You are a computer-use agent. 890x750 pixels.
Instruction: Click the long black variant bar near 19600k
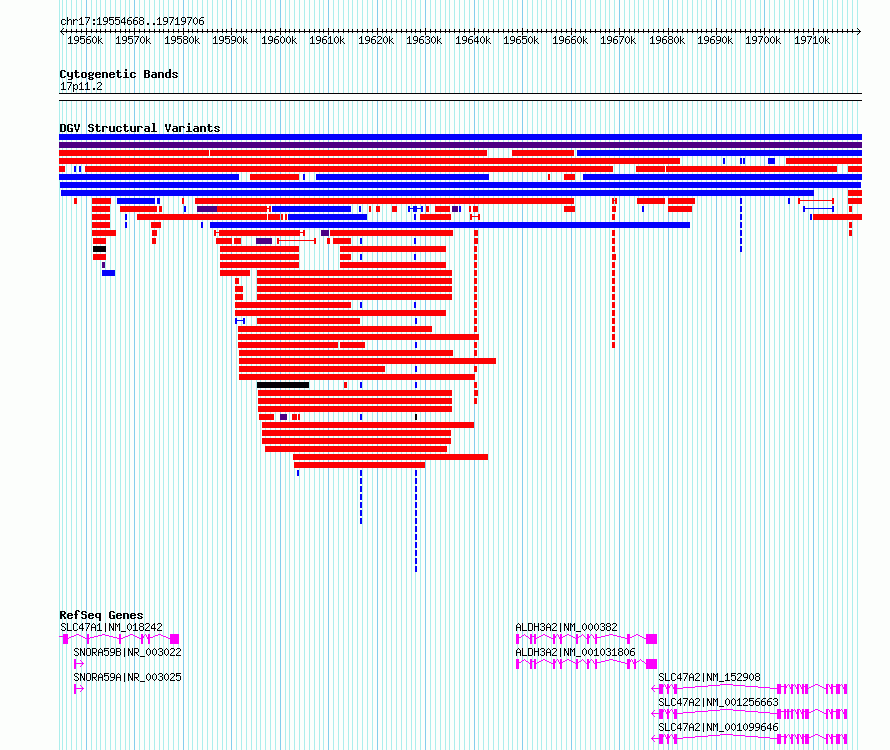(x=283, y=385)
